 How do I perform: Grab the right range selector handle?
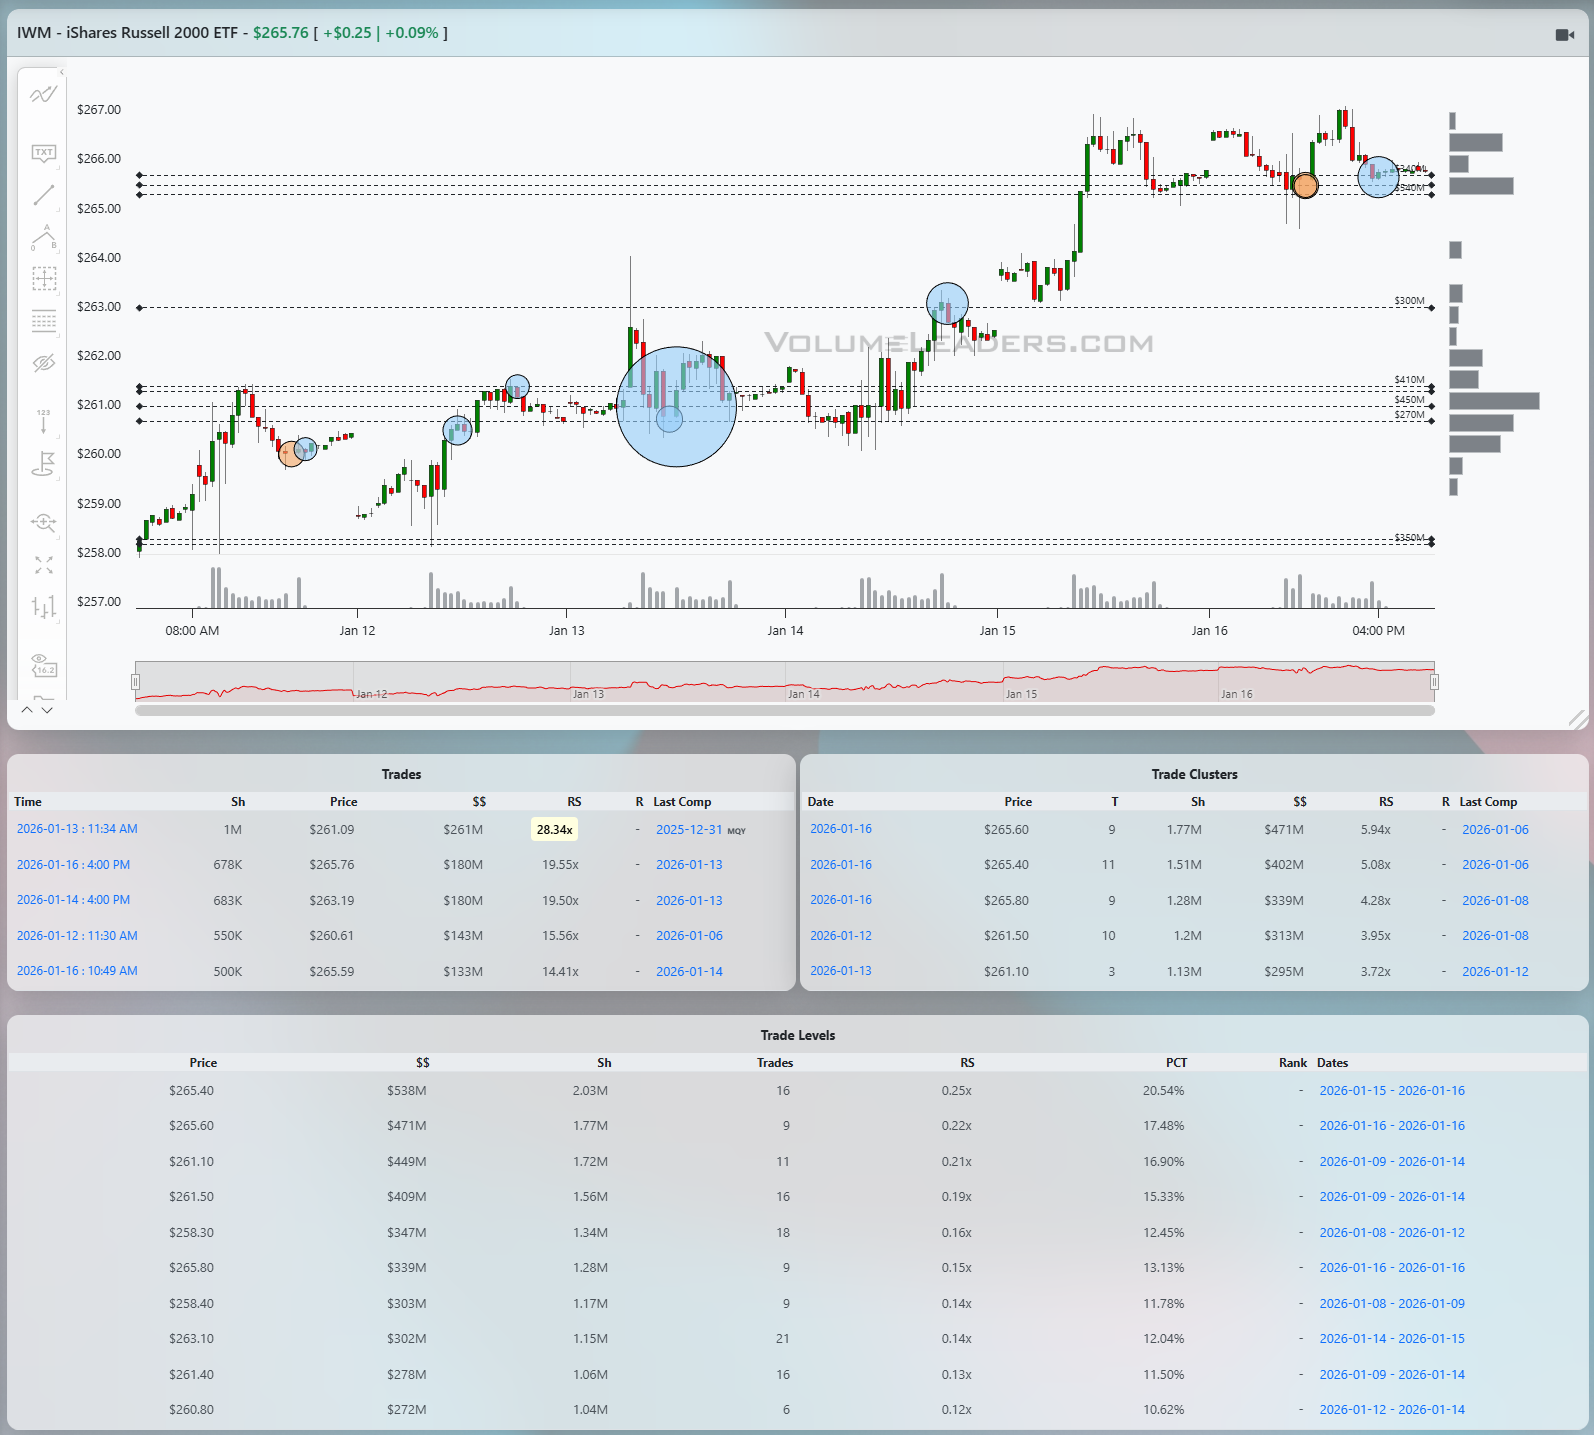[1434, 682]
